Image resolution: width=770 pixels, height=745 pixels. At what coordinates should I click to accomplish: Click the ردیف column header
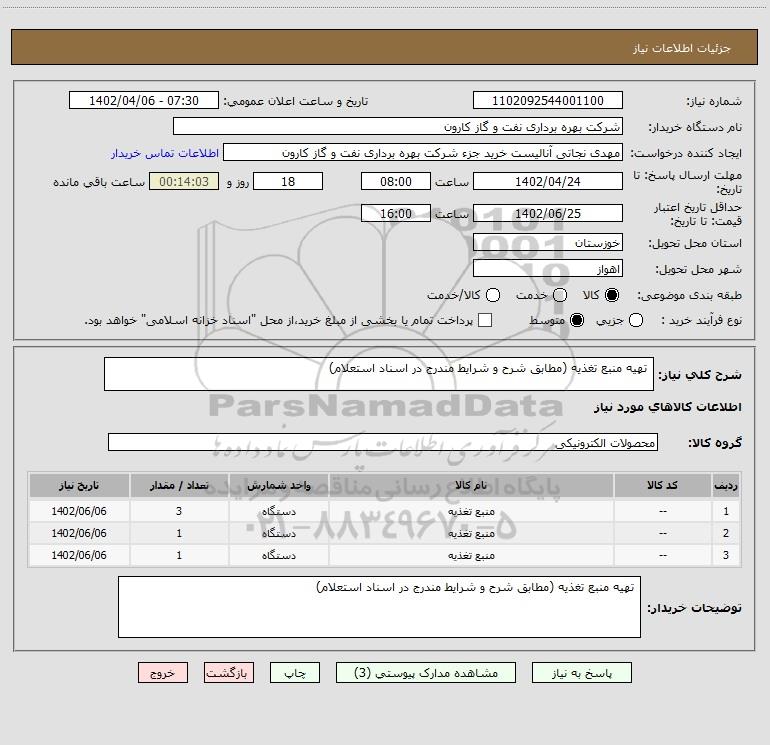726,485
